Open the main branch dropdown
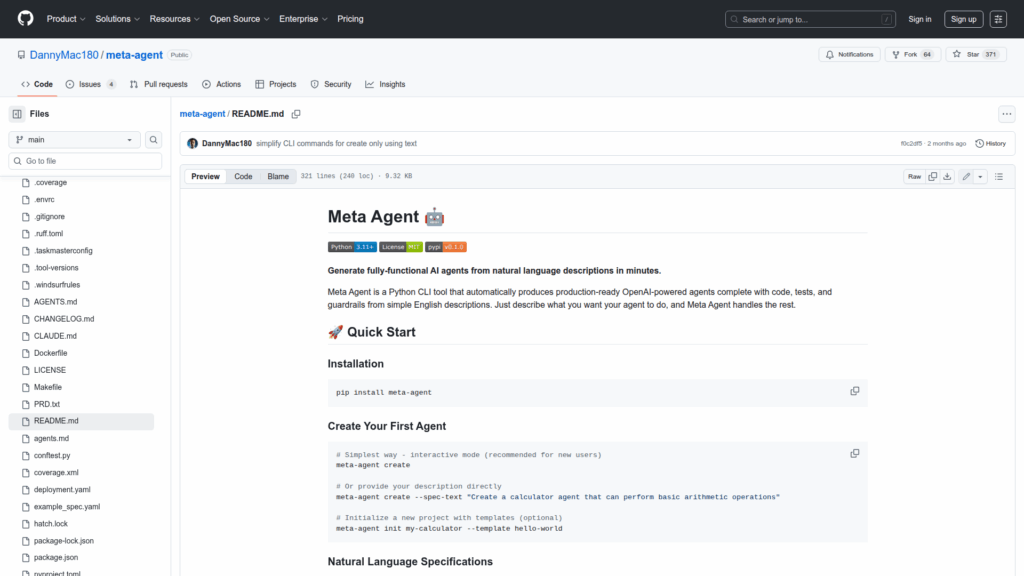Image resolution: width=1024 pixels, height=576 pixels. pyautogui.click(x=74, y=140)
